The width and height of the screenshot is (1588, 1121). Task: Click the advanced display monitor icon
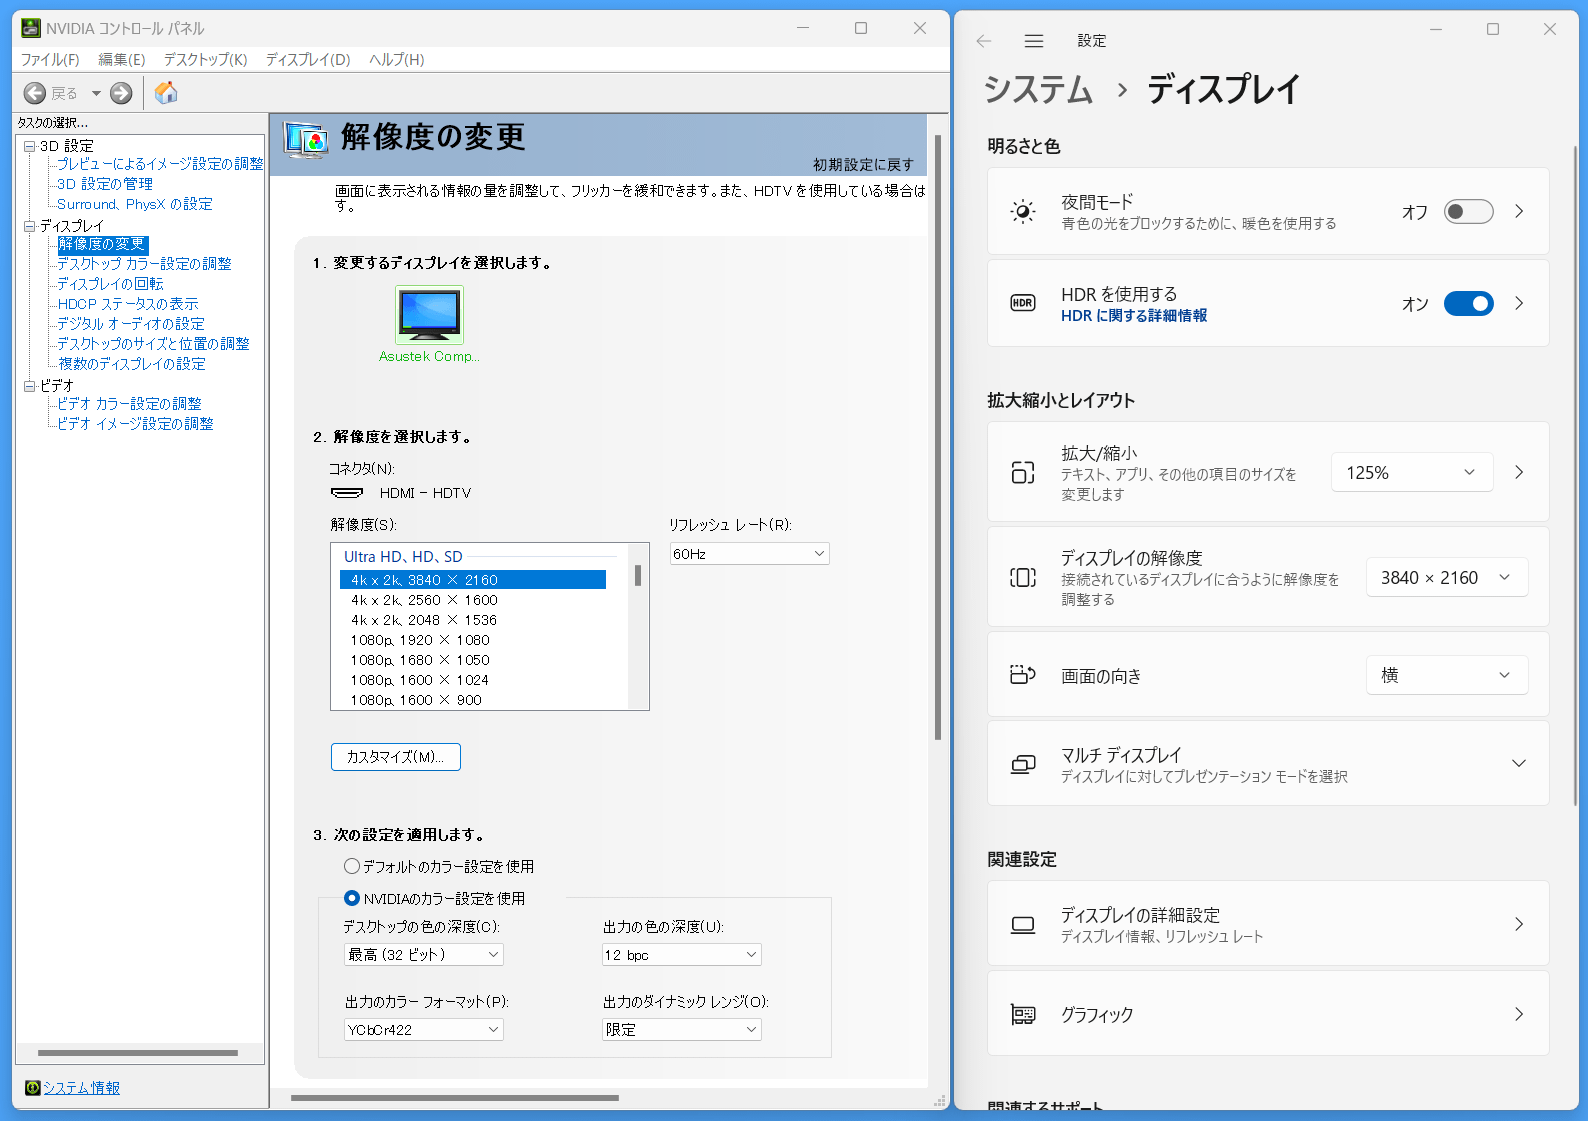coord(1023,925)
